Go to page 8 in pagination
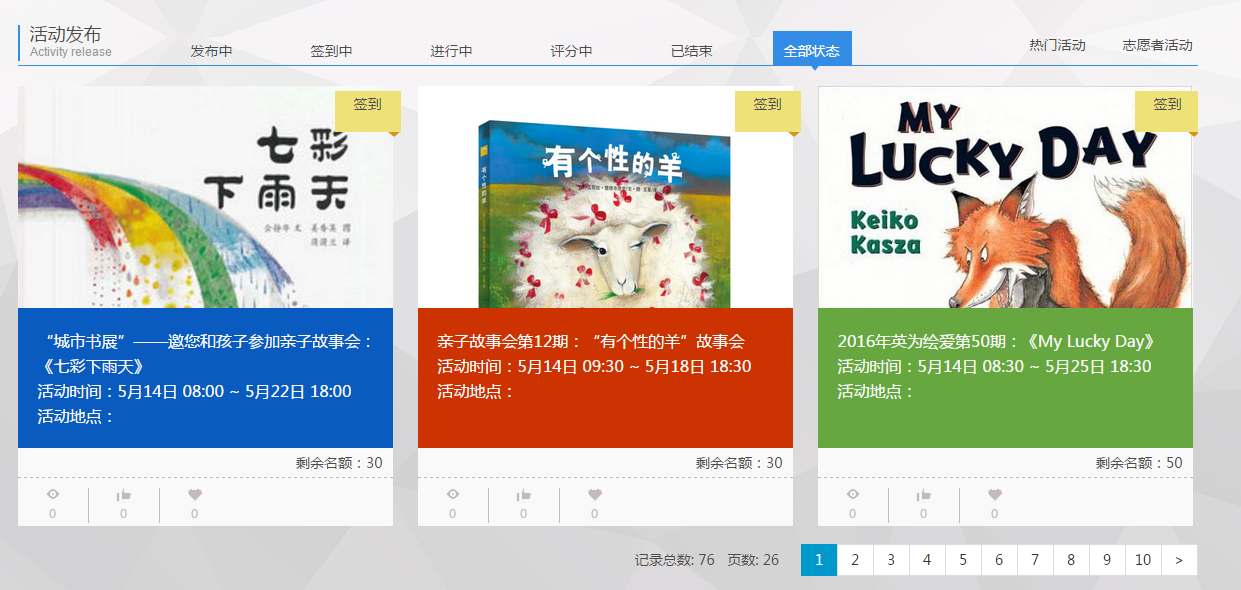This screenshot has height=590, width=1241. coord(1071,560)
